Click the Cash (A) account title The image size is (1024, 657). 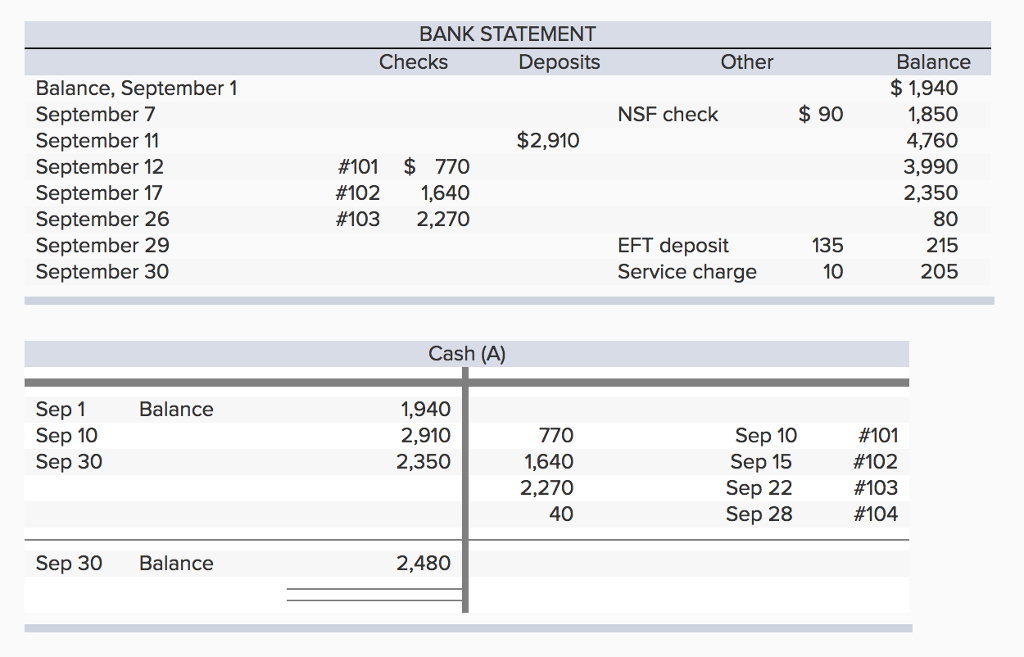466,353
